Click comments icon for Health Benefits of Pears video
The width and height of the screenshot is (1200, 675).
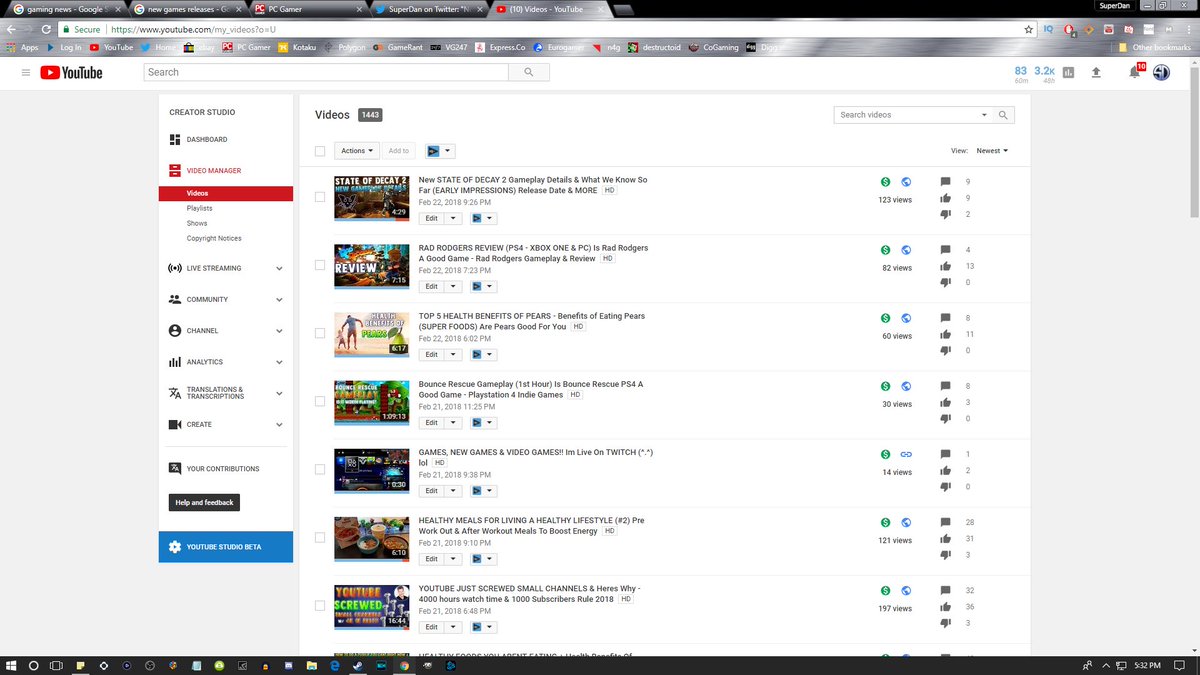[x=946, y=318]
